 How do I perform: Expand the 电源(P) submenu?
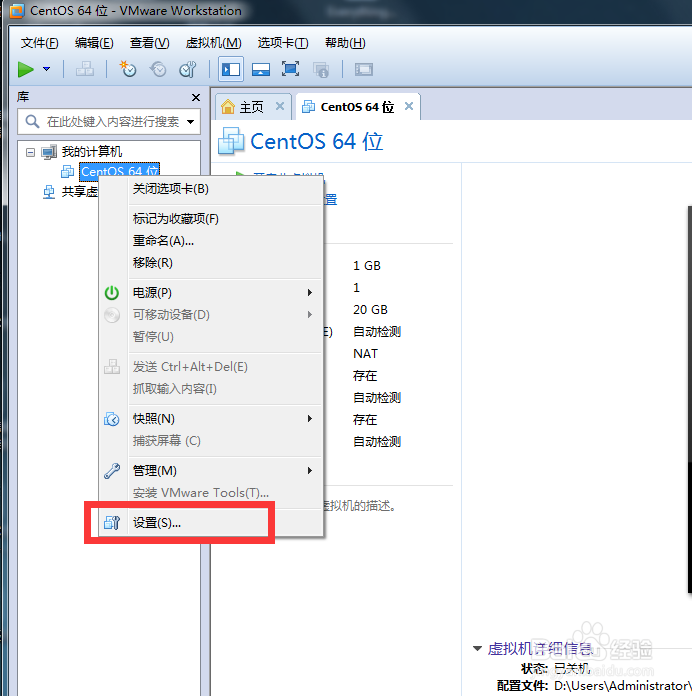coord(210,293)
